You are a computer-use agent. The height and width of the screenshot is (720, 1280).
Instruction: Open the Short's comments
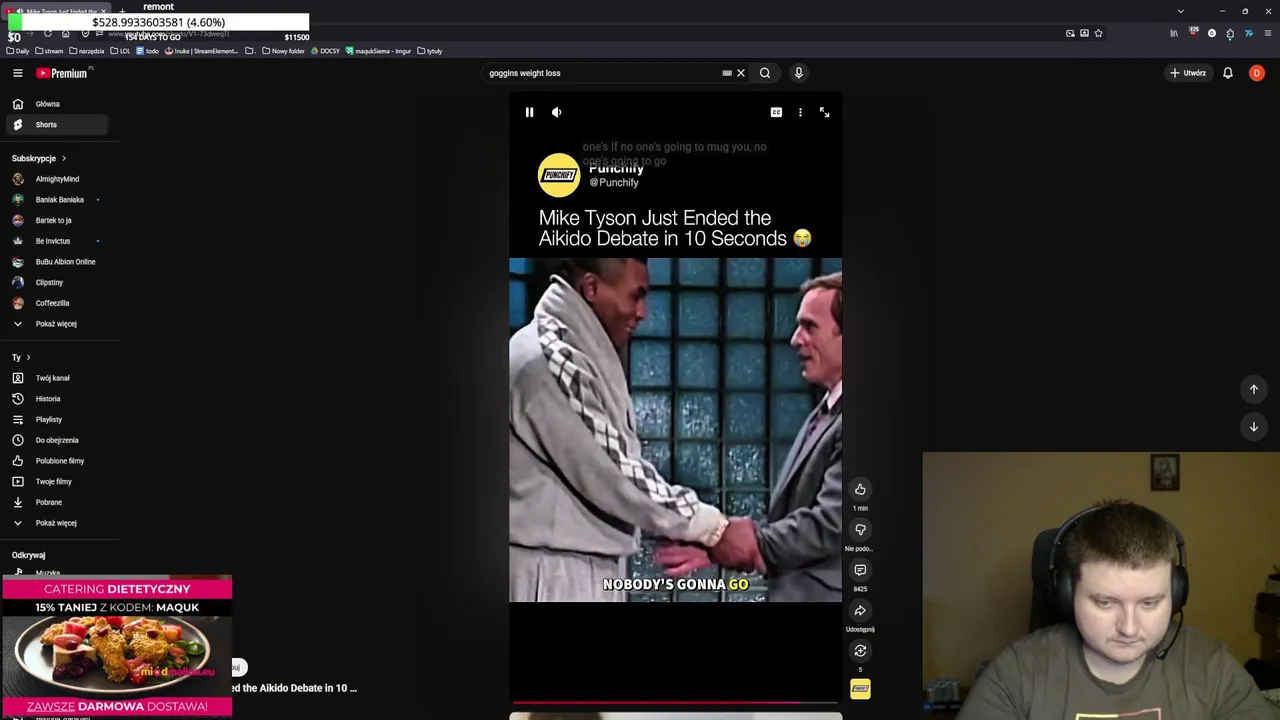(x=860, y=570)
